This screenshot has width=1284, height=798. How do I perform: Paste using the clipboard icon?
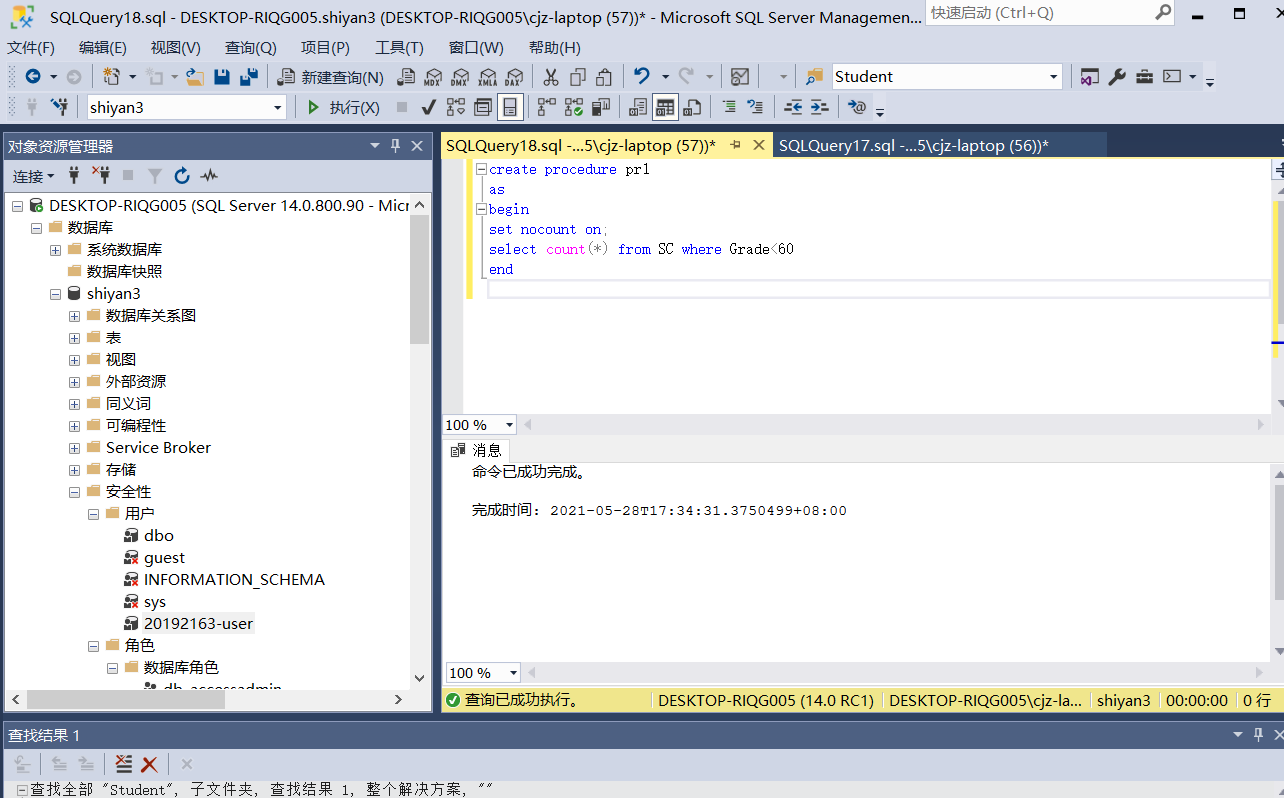pos(604,77)
